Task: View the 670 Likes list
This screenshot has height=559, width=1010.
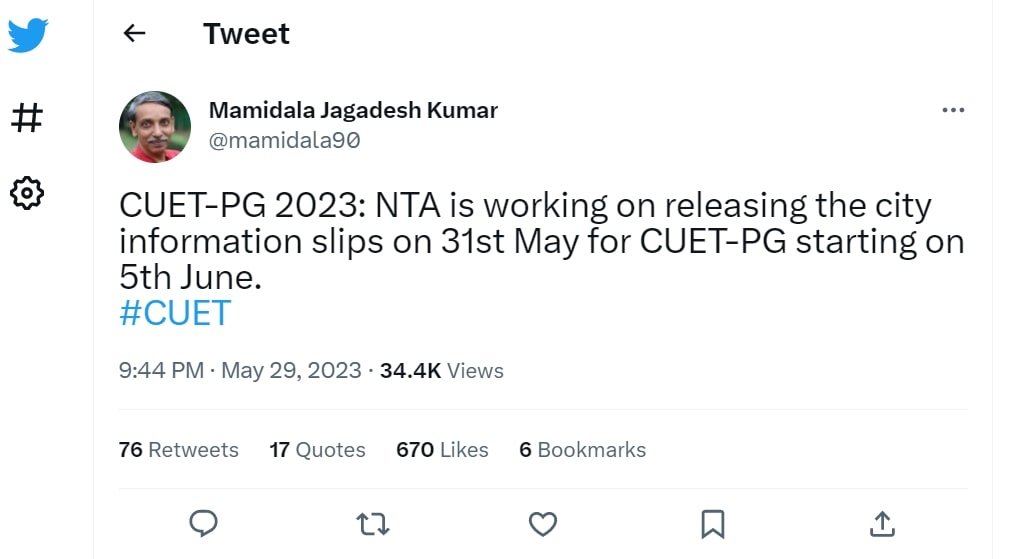Action: point(442,450)
